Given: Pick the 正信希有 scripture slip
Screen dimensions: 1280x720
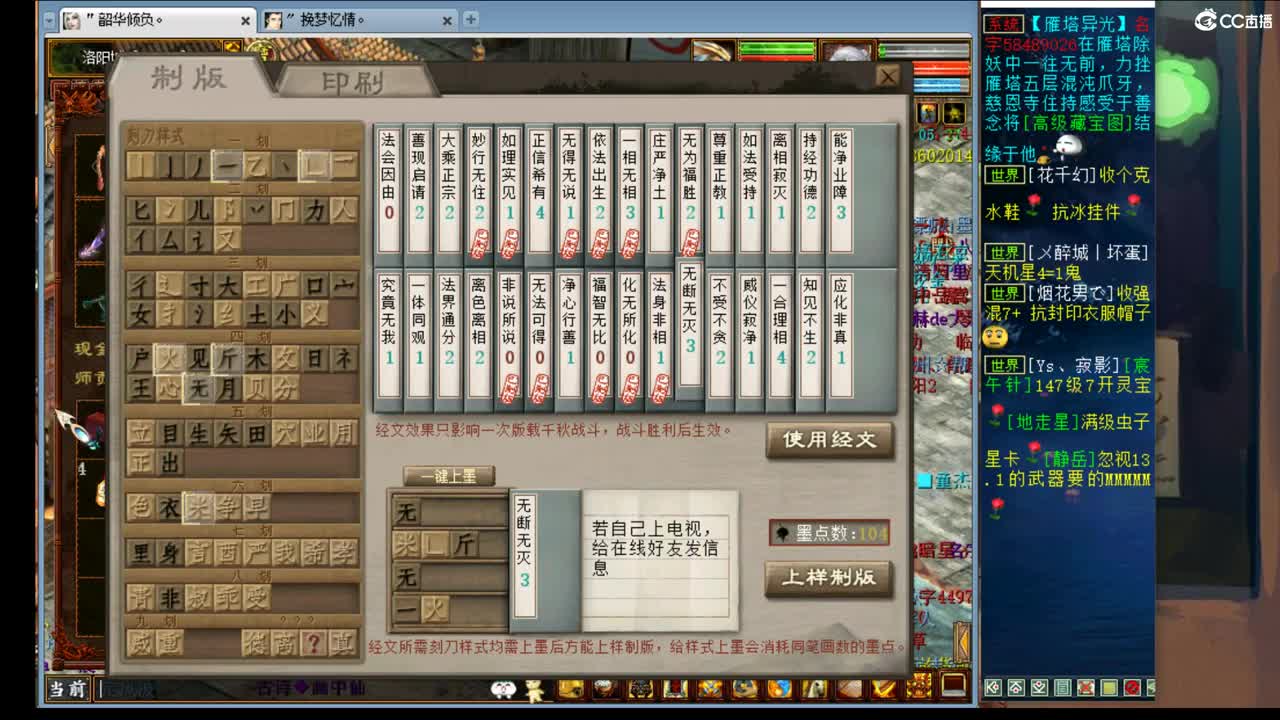Looking at the screenshot, I should pyautogui.click(x=540, y=190).
